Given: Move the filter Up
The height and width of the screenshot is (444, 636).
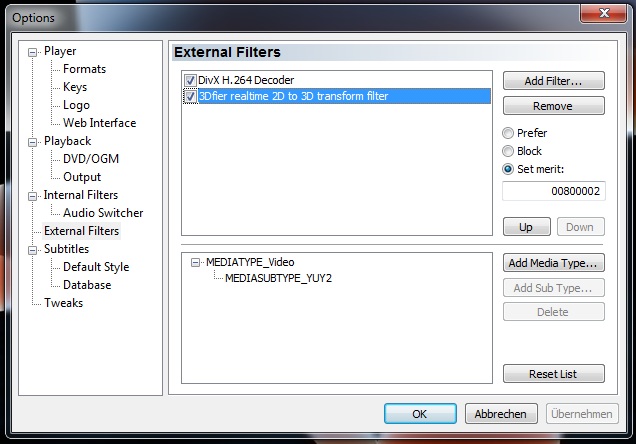Looking at the screenshot, I should 526,227.
